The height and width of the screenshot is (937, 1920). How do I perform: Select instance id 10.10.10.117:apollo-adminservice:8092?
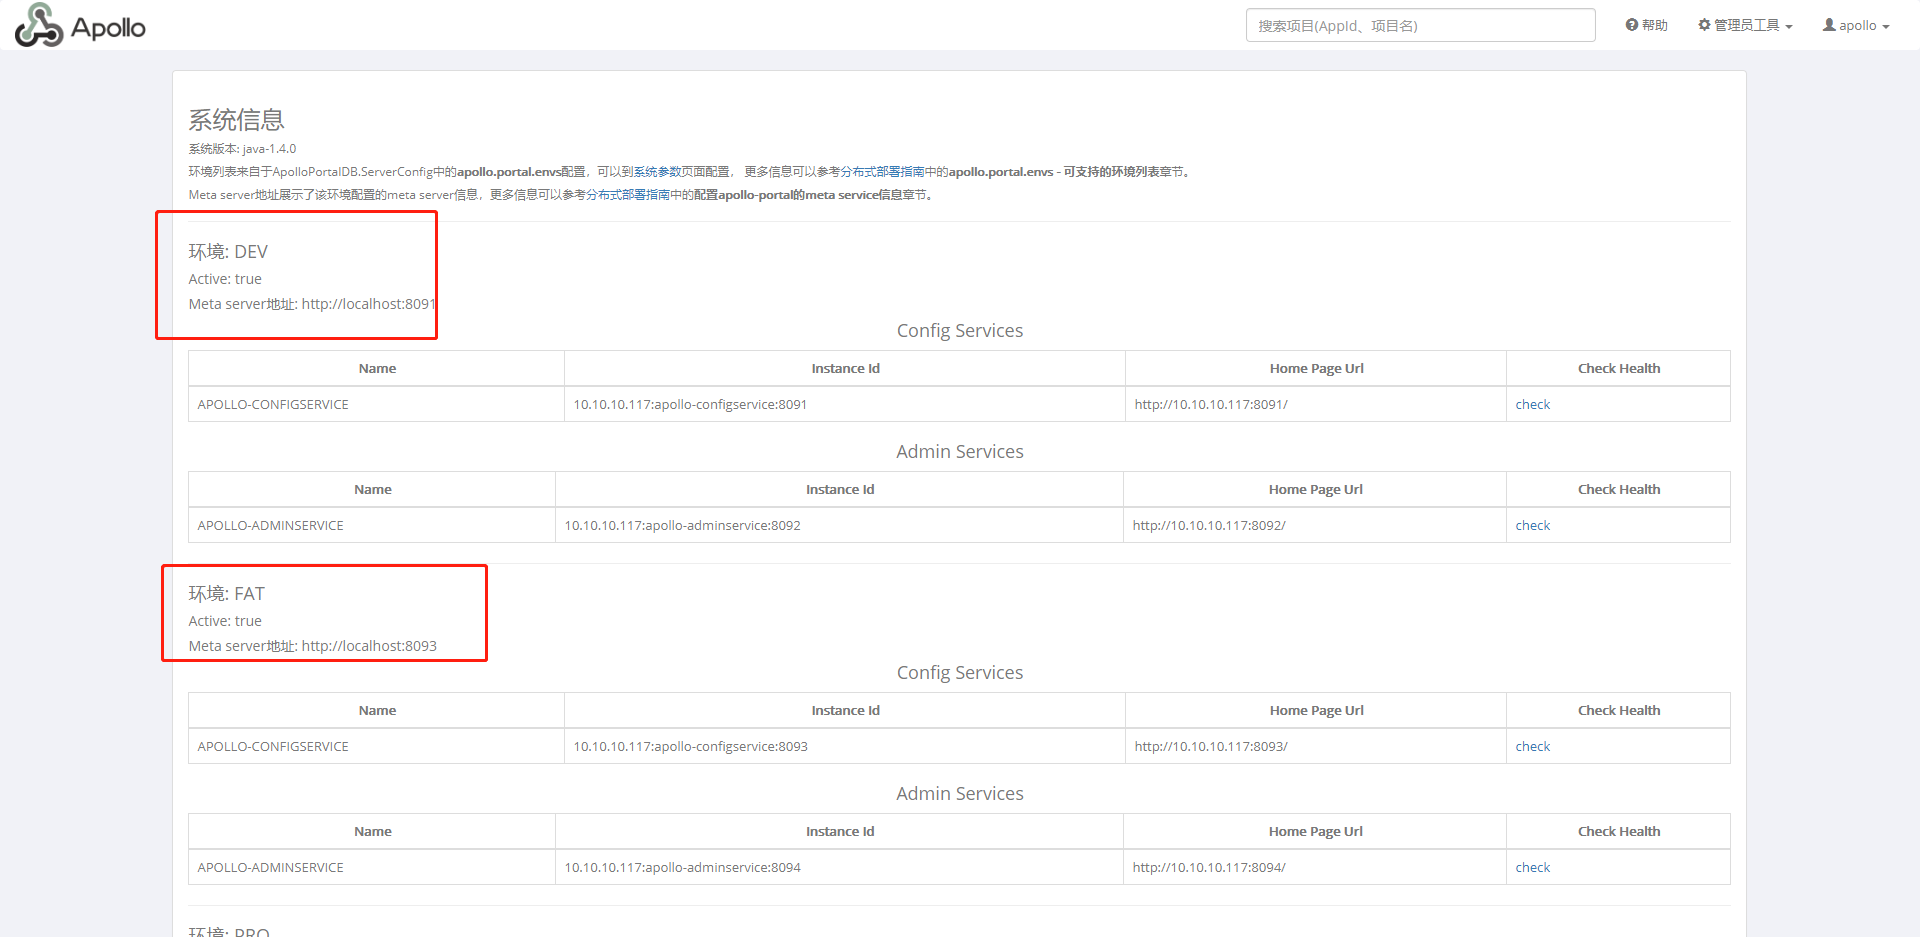point(682,525)
